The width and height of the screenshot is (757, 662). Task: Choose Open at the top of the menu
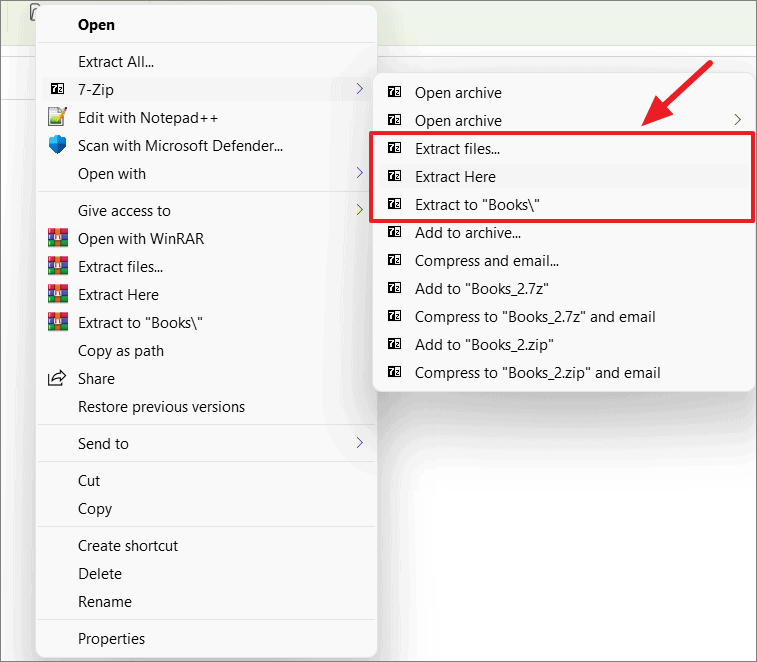point(207,25)
